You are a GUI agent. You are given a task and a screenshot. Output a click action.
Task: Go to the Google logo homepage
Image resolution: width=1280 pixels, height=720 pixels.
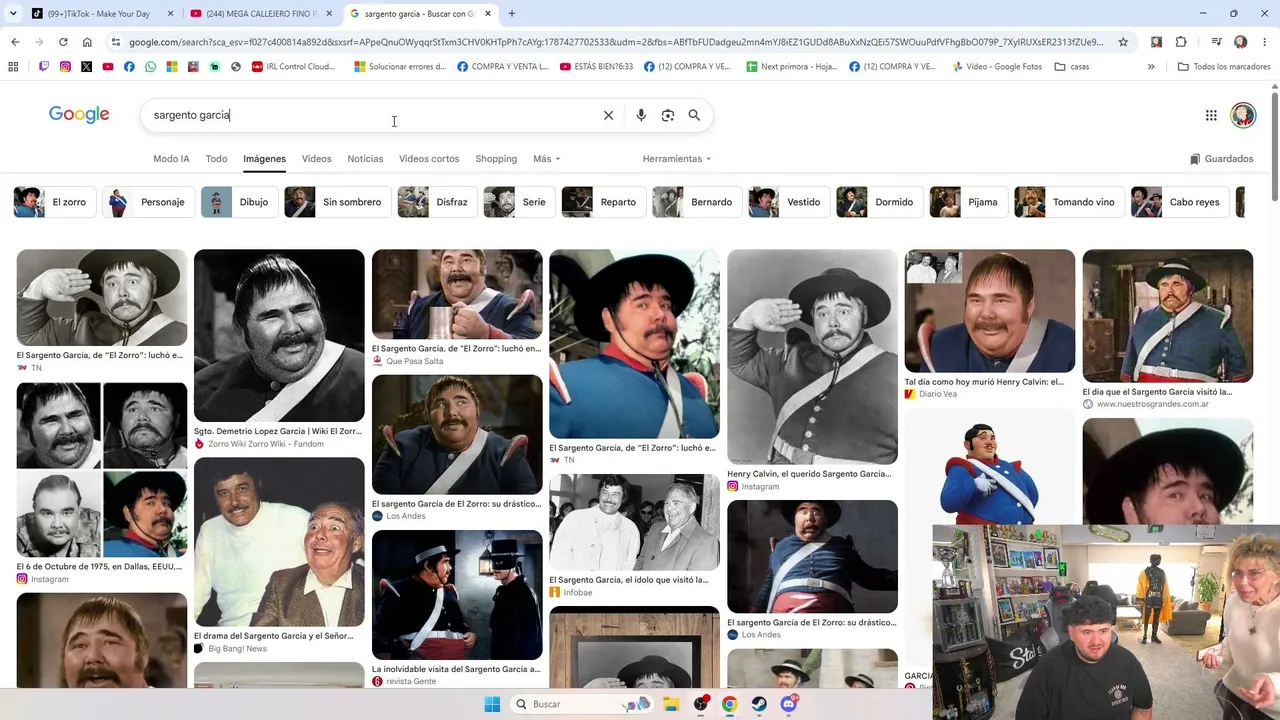point(79,115)
